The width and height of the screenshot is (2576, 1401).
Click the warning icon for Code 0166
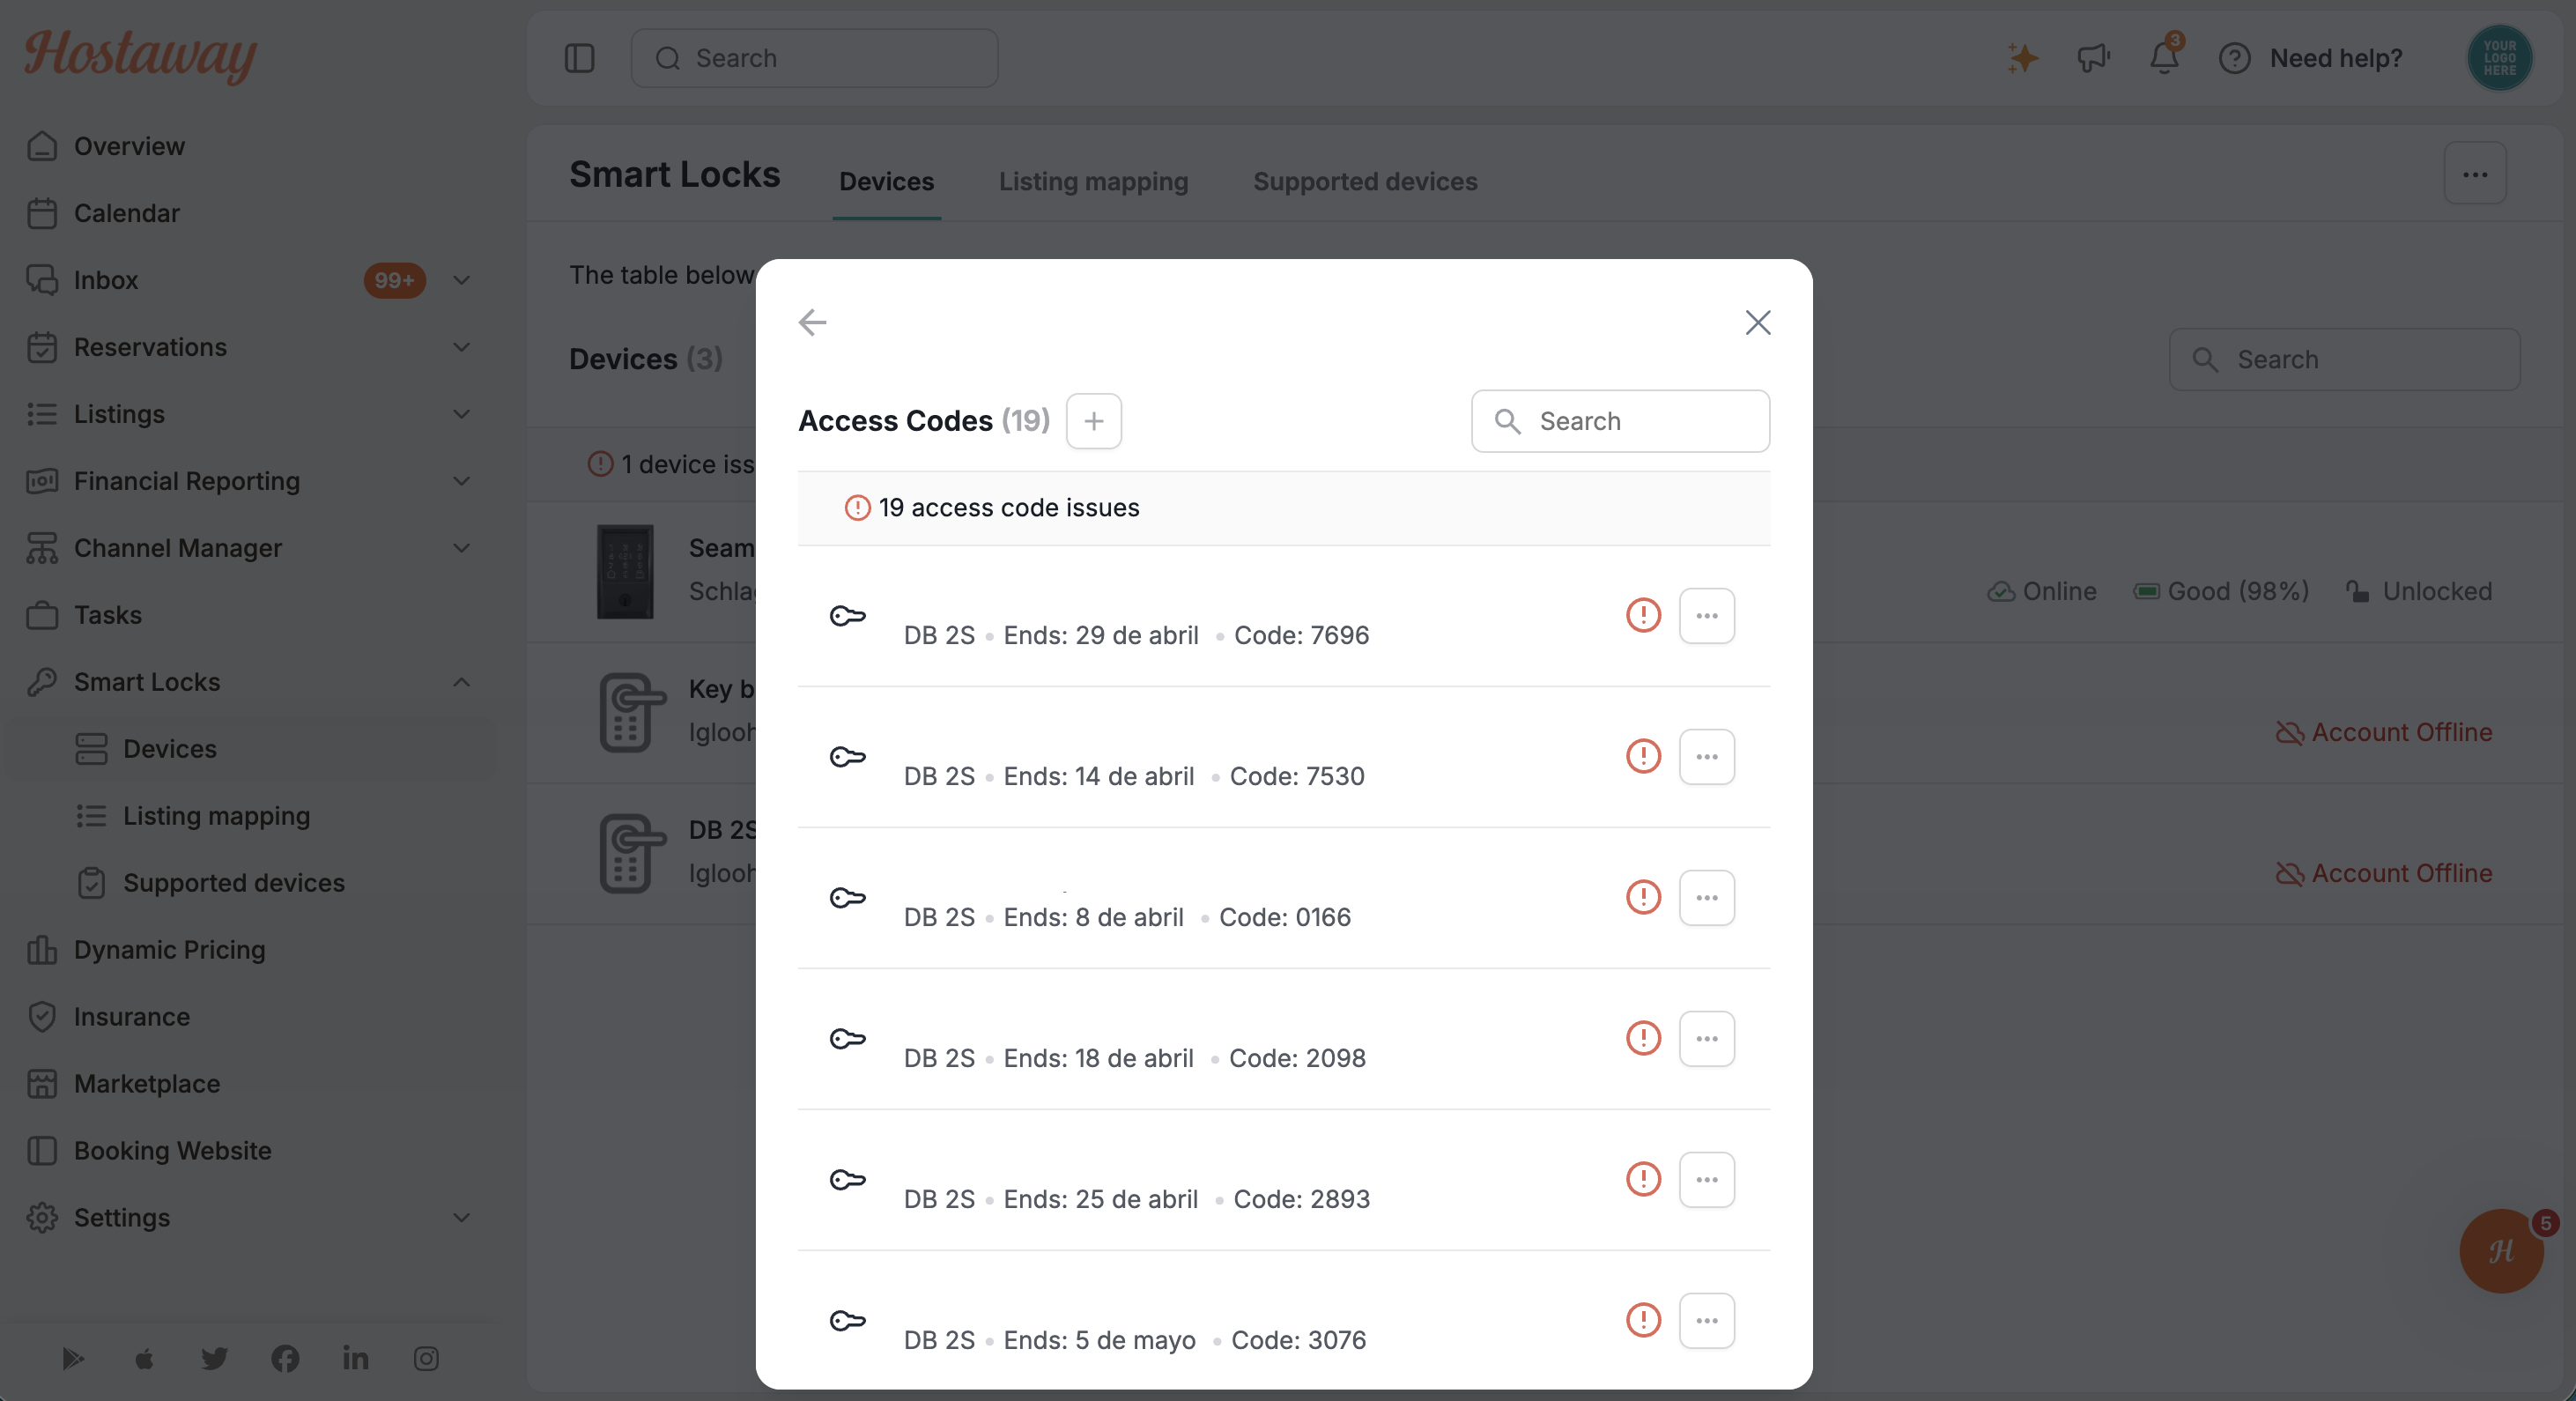1643,897
